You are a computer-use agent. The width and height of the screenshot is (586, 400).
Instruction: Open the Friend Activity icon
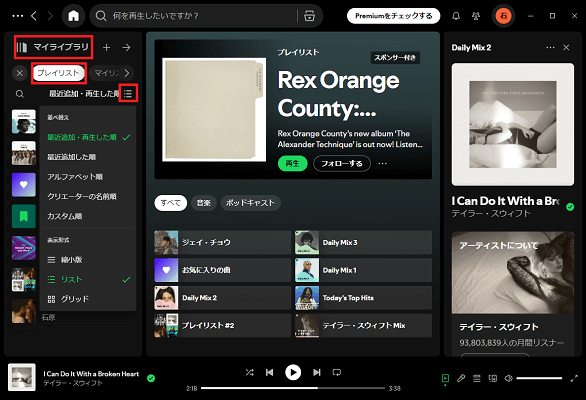pyautogui.click(x=476, y=16)
